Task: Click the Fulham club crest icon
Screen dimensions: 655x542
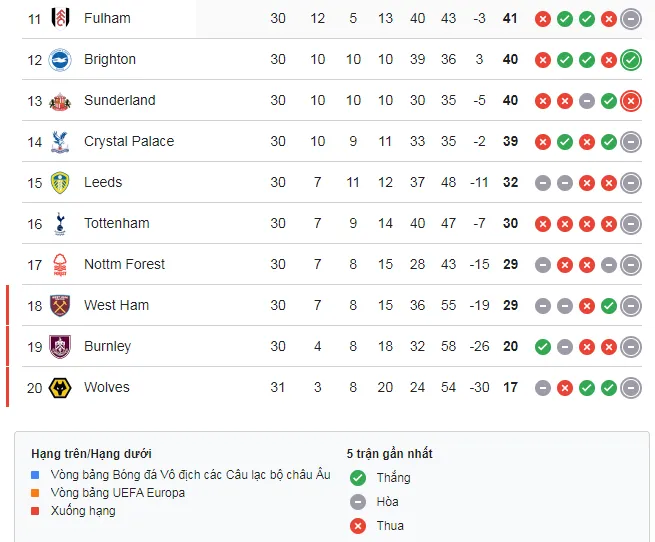Action: tap(60, 18)
